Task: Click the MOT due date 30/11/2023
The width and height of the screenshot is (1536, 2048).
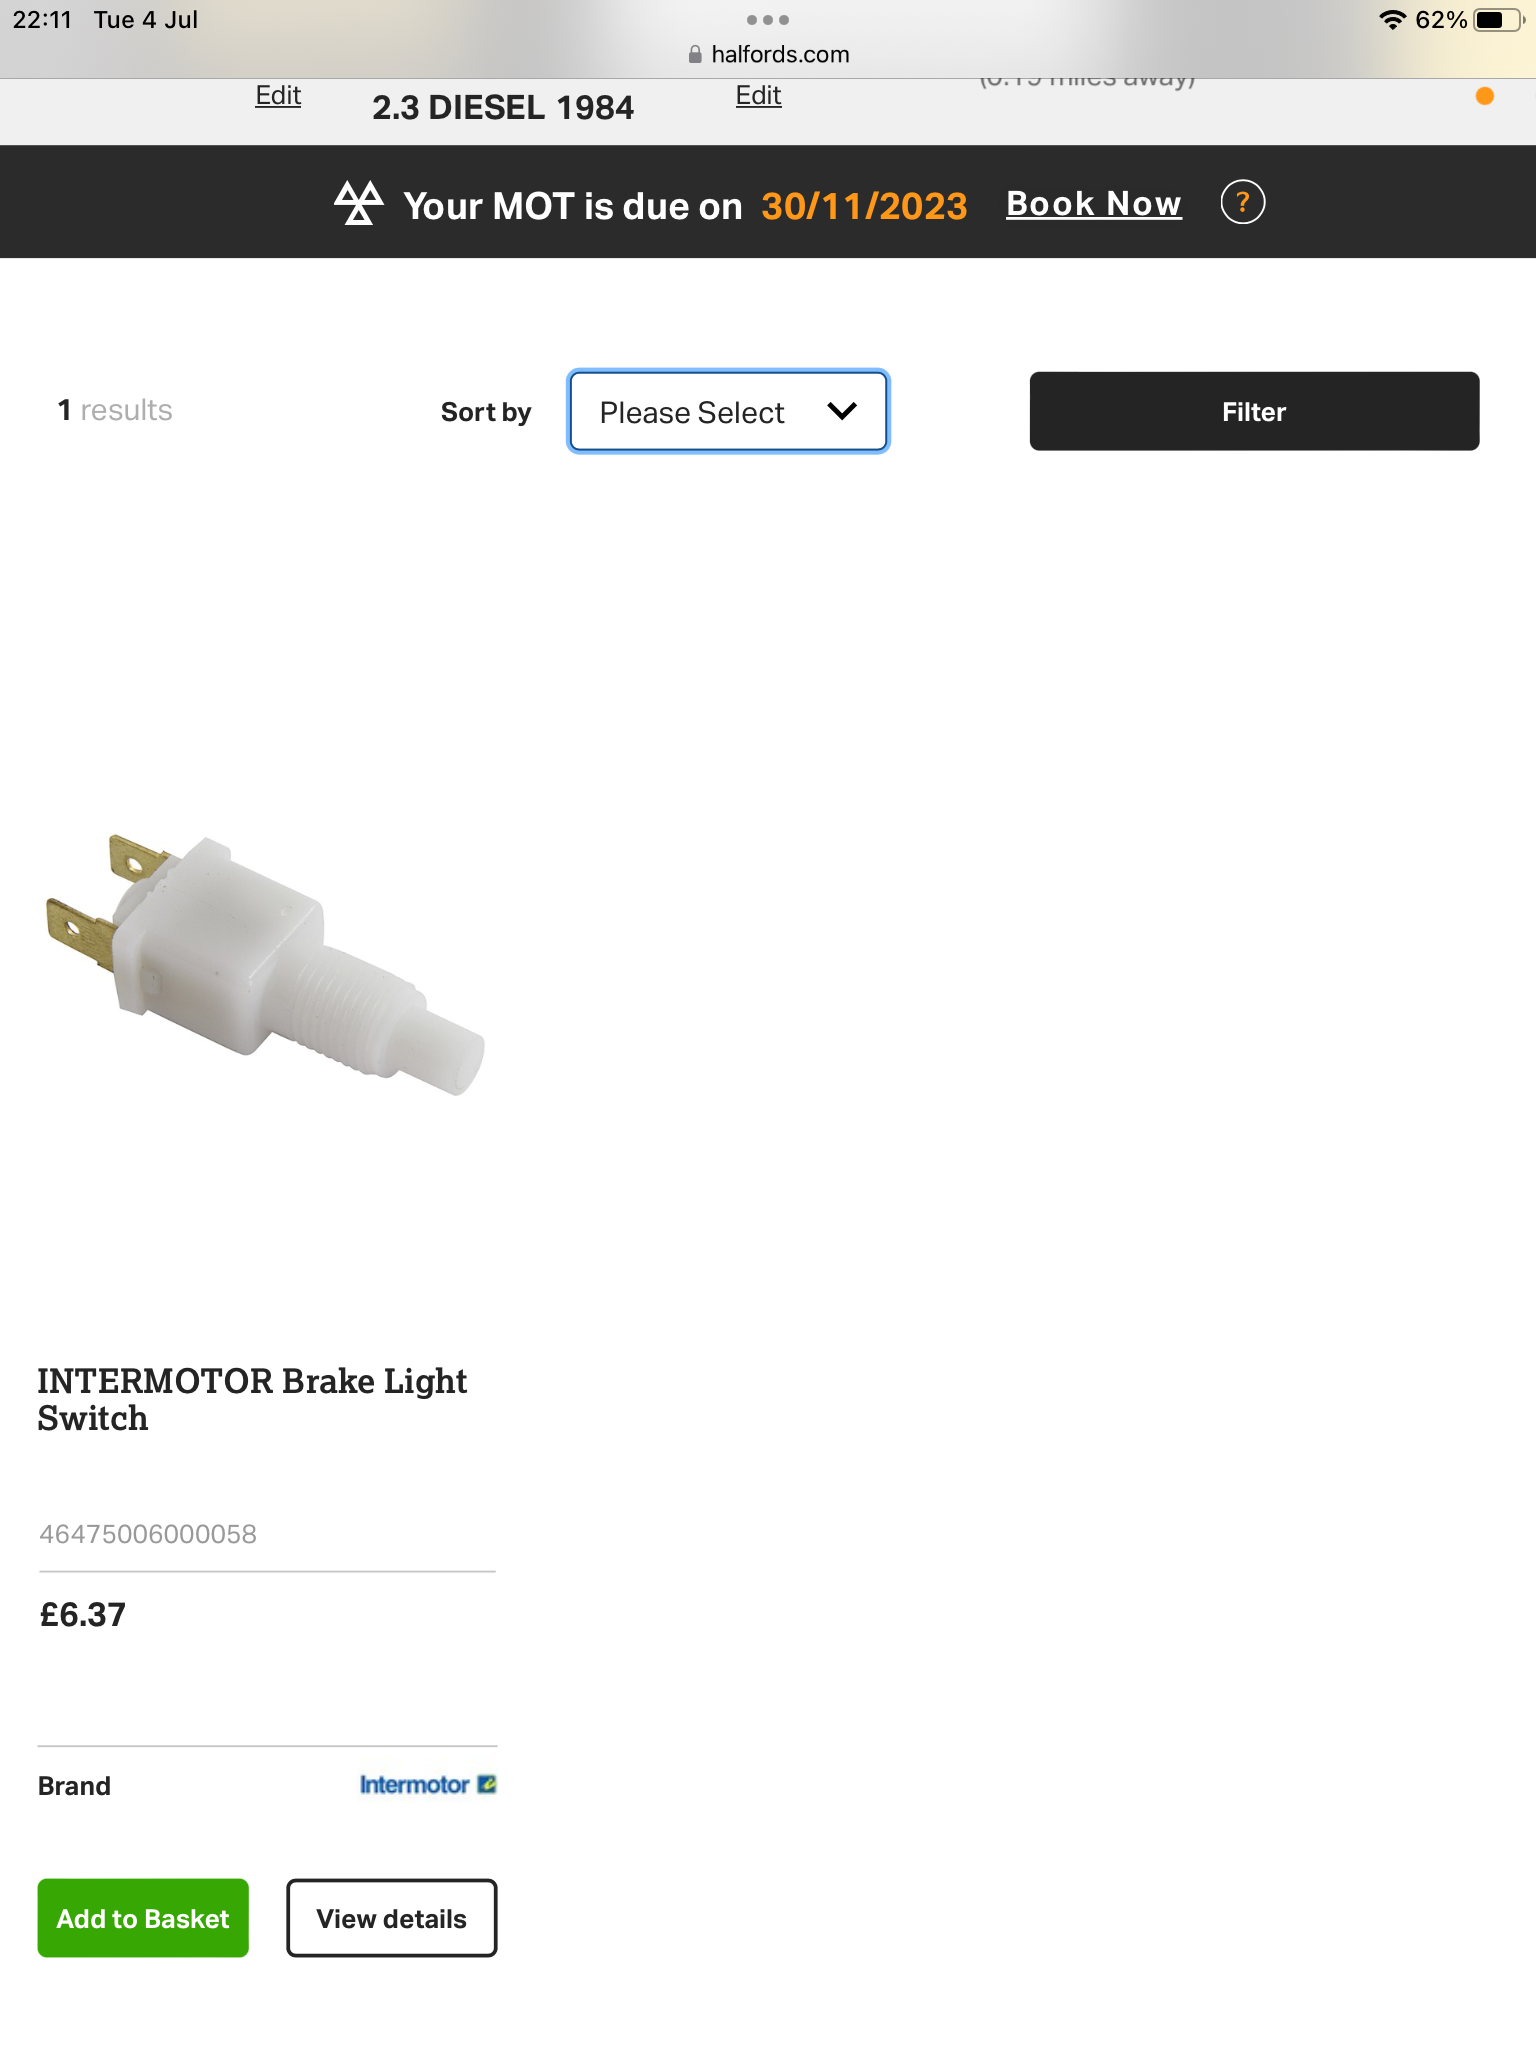Action: click(864, 206)
